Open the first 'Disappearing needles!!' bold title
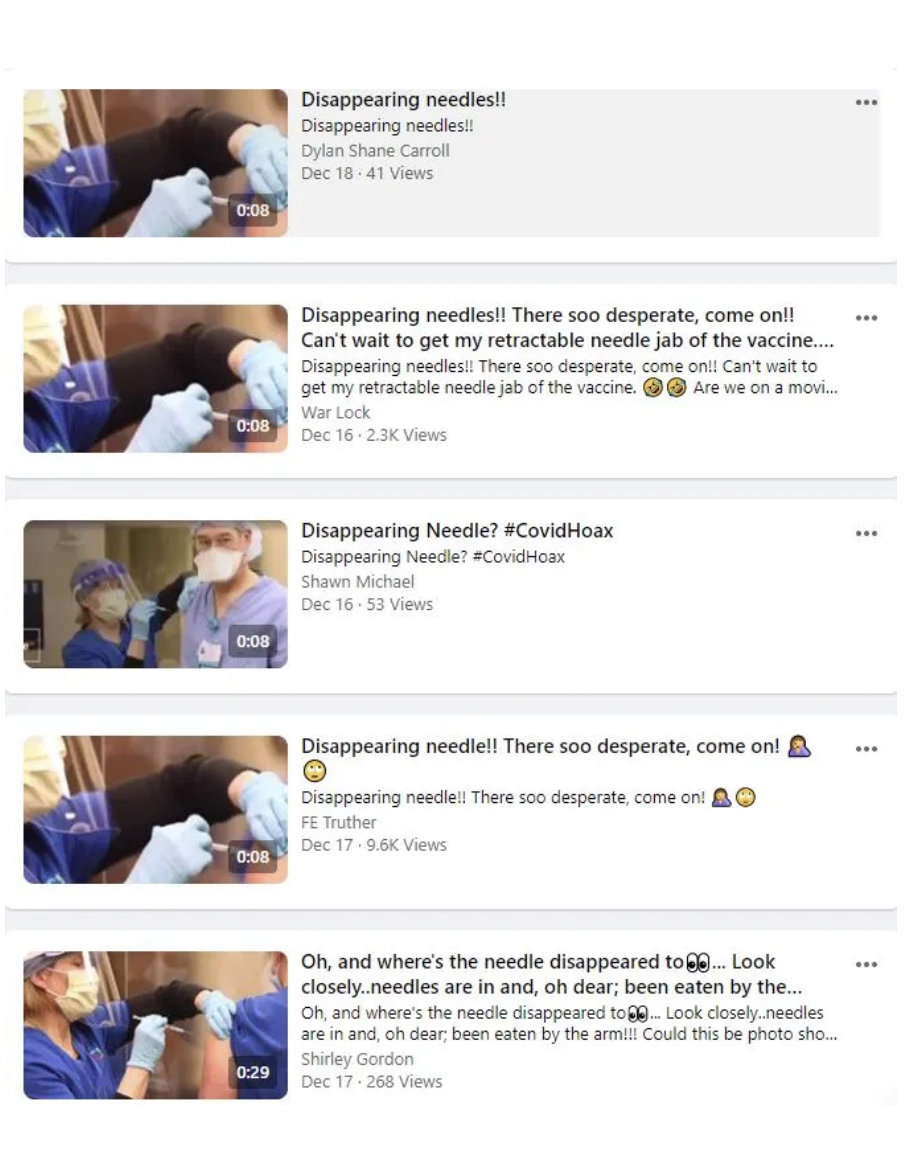The width and height of the screenshot is (923, 1169). click(x=403, y=100)
